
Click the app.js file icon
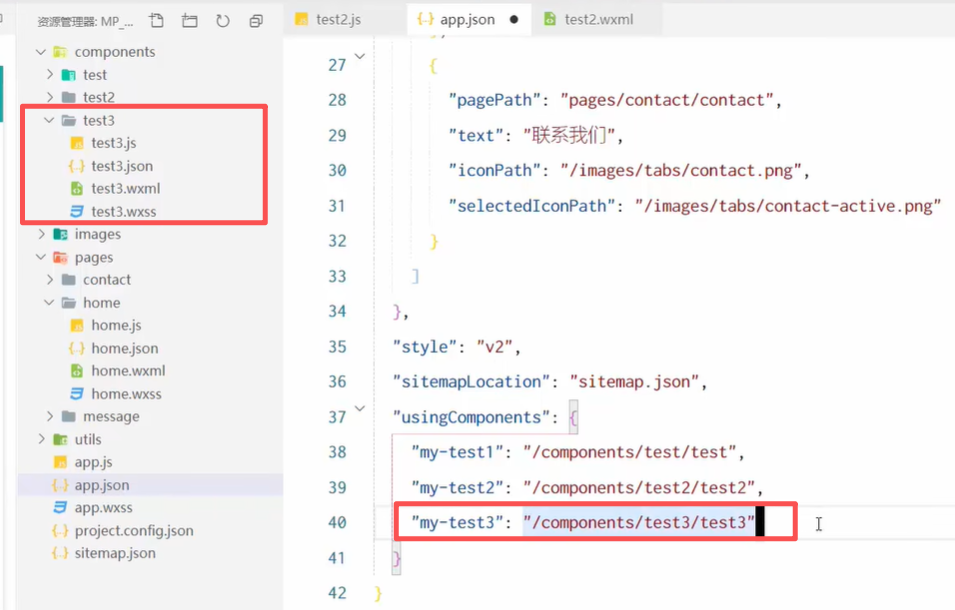click(60, 462)
